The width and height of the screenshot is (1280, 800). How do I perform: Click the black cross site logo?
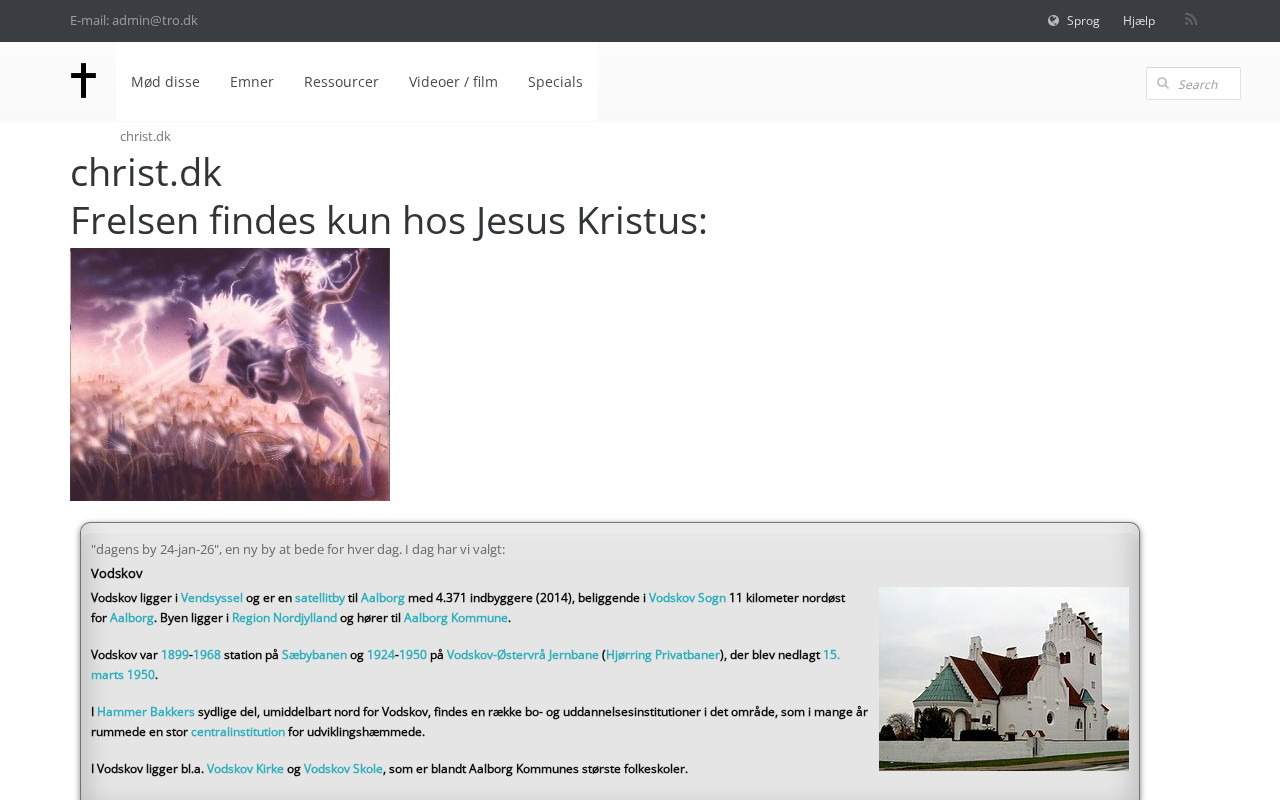[x=83, y=81]
